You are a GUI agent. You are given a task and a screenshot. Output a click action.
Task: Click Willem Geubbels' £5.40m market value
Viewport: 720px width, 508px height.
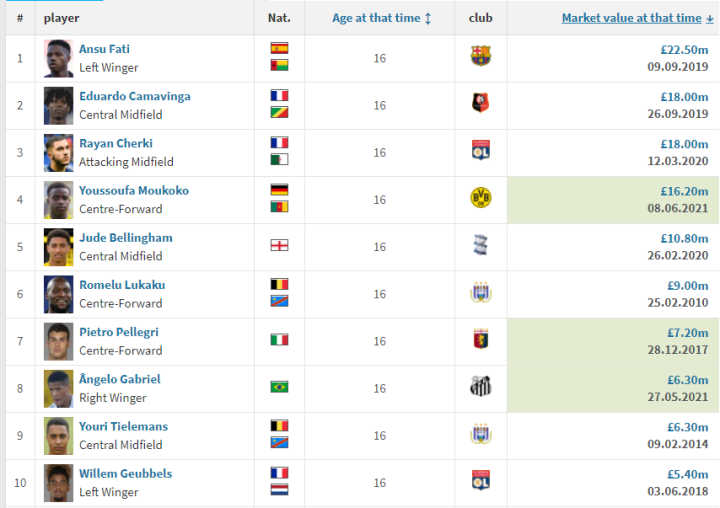(x=689, y=474)
